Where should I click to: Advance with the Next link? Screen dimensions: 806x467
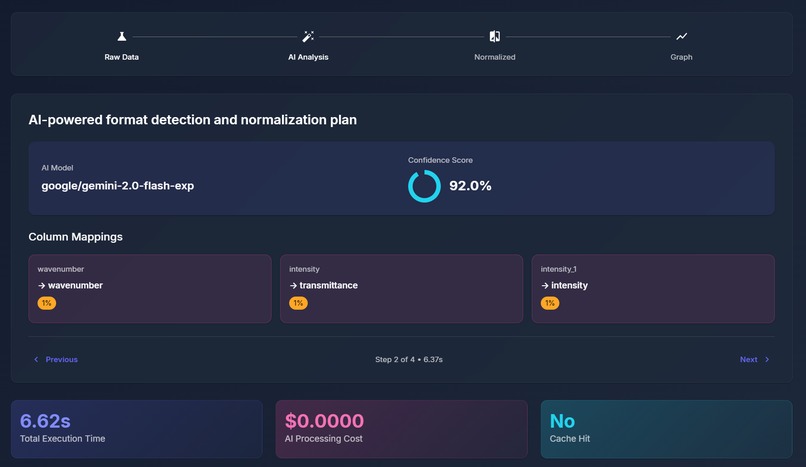[748, 360]
